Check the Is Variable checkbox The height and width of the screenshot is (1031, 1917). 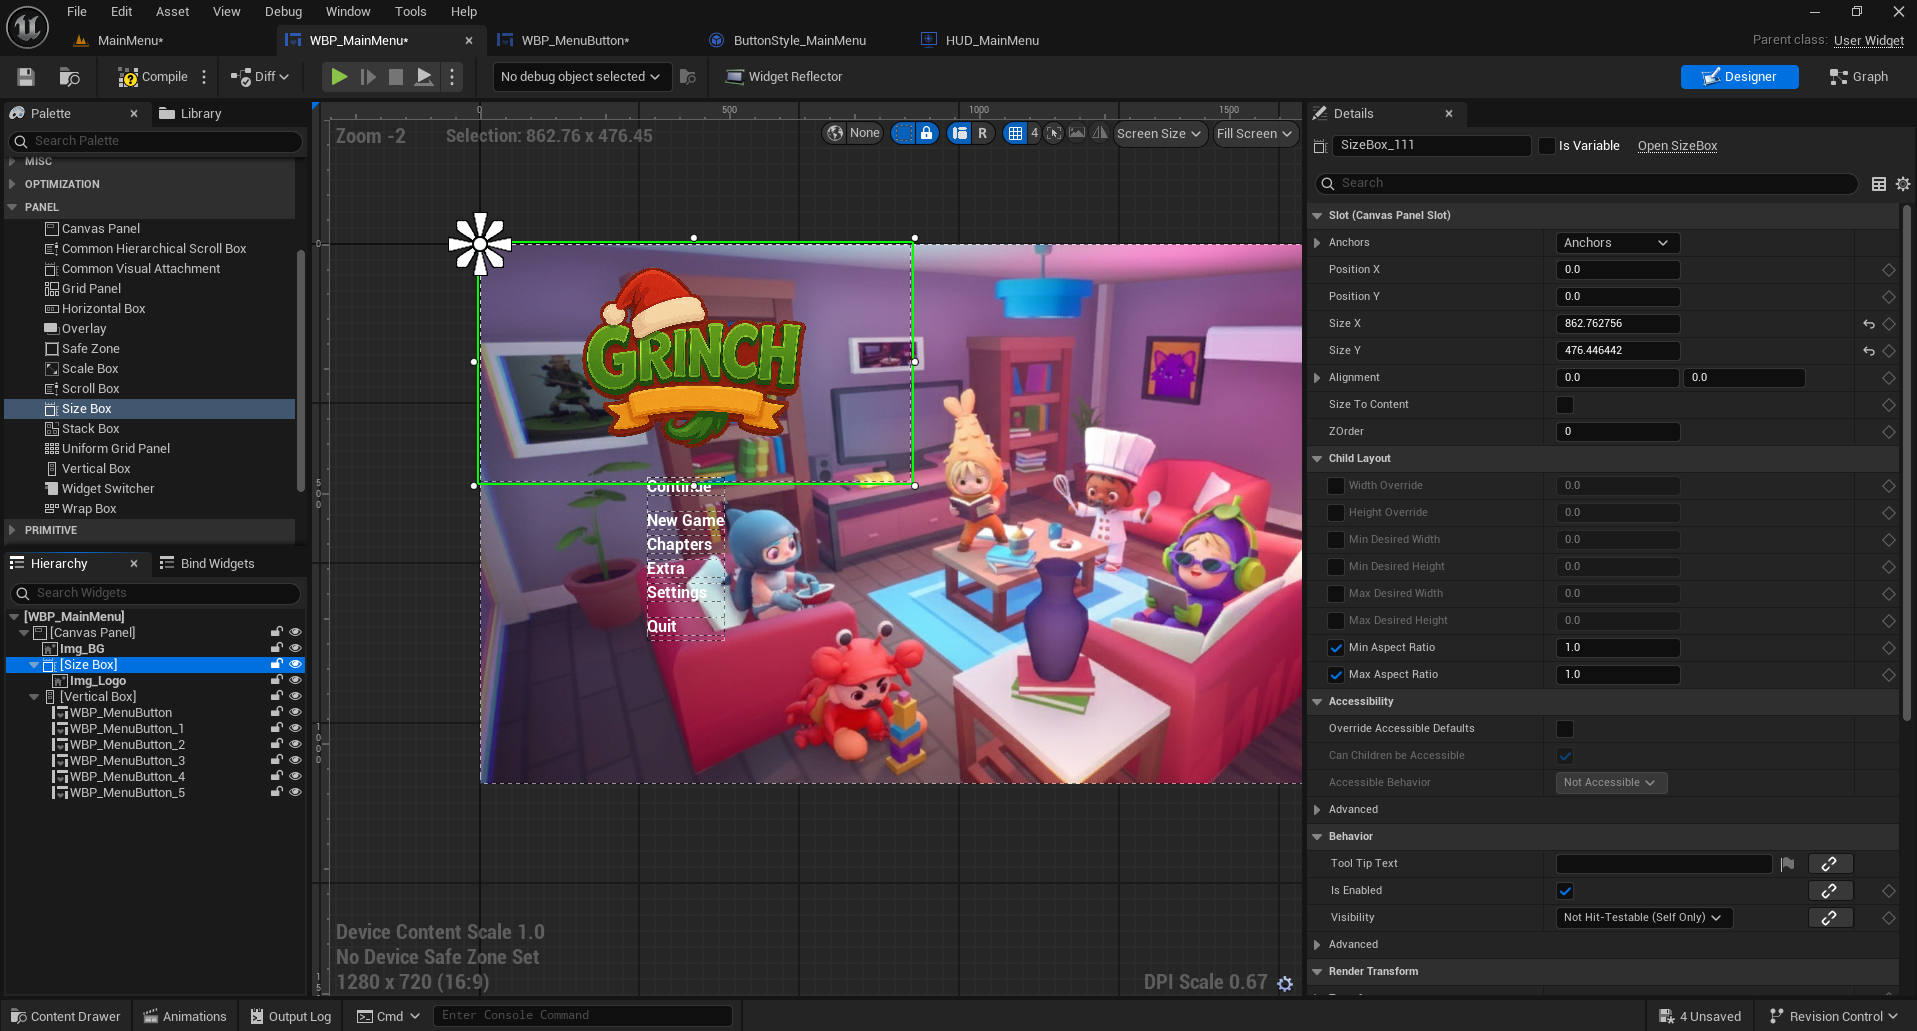click(1547, 146)
